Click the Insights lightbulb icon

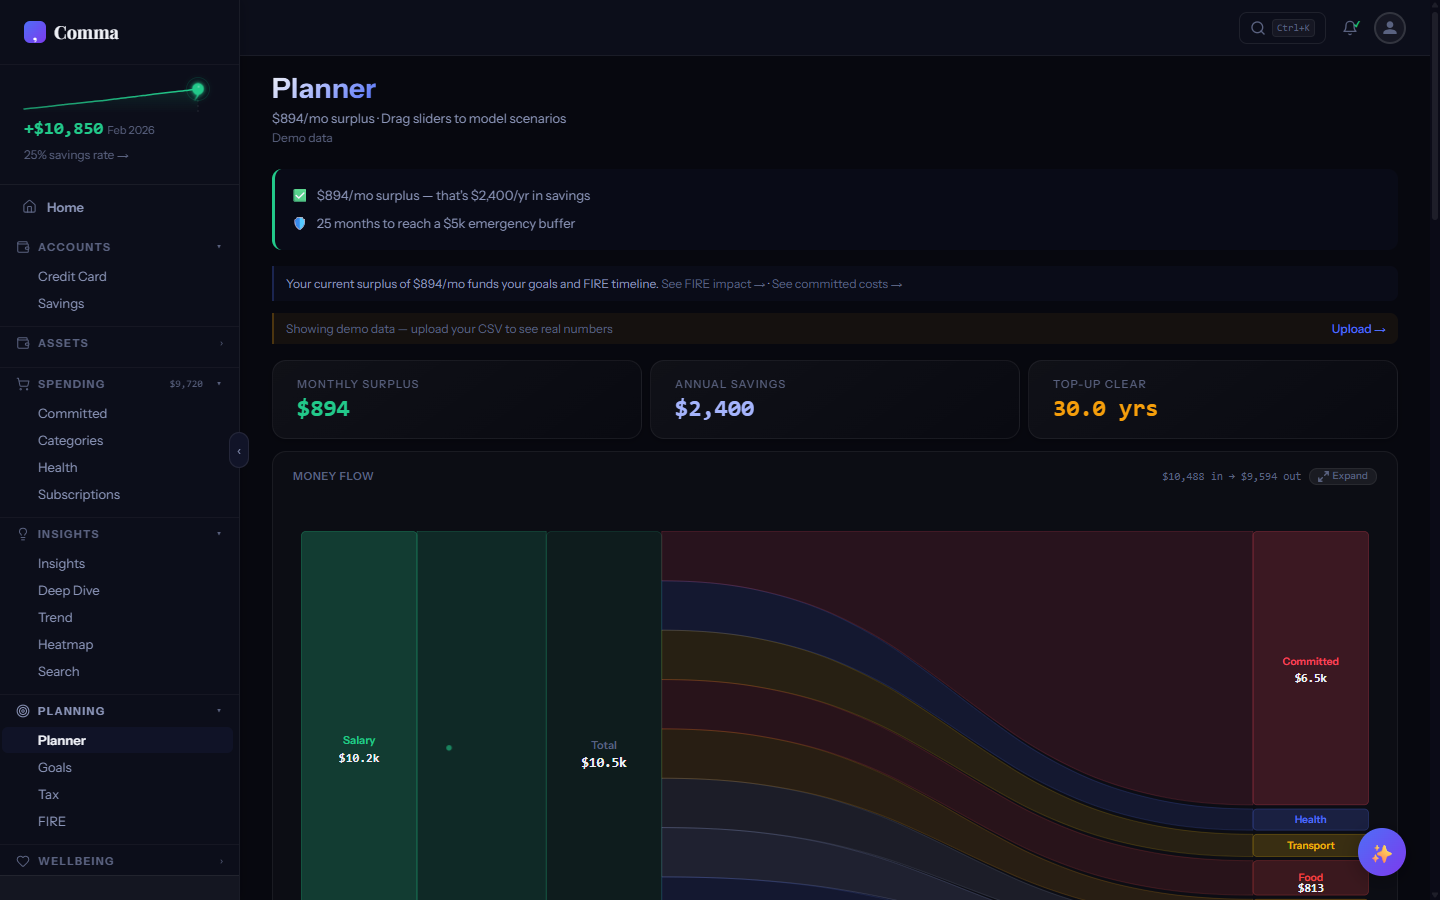click(22, 534)
